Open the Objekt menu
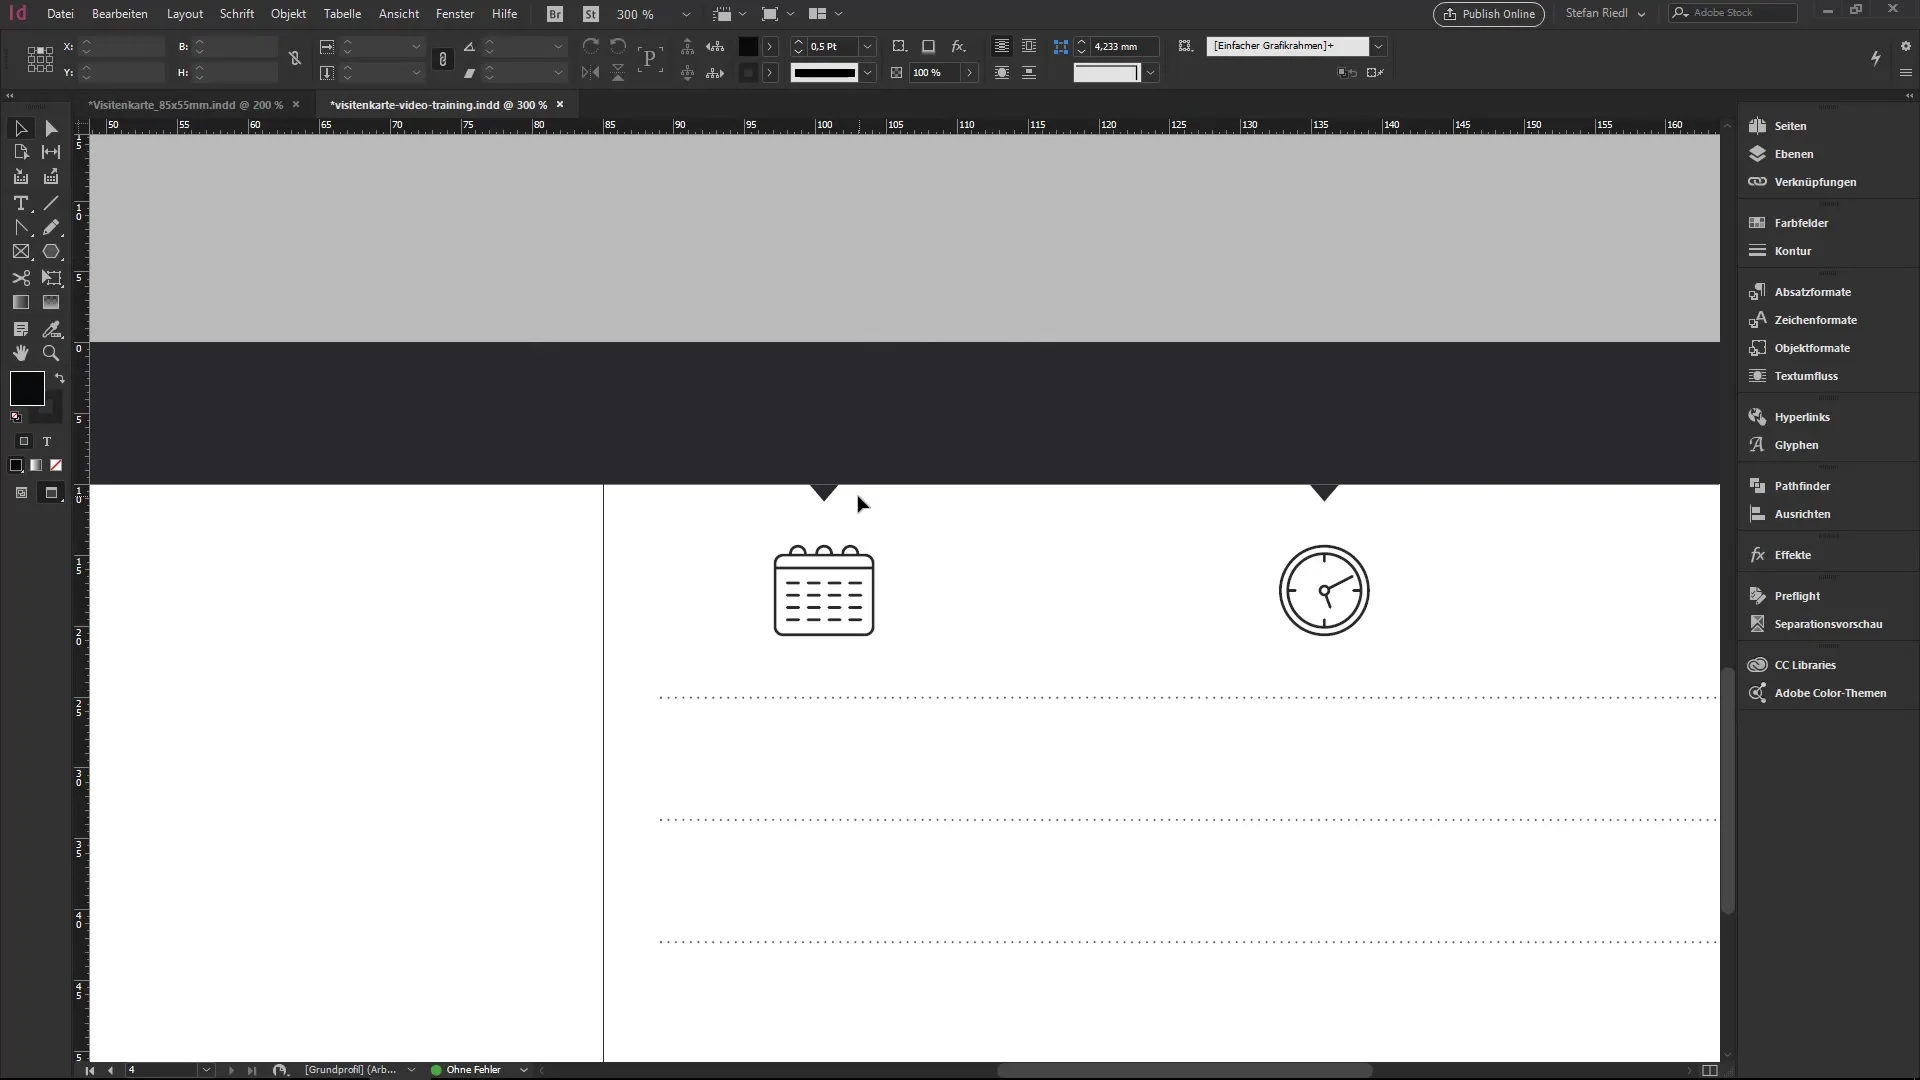The width and height of the screenshot is (1920, 1080). [x=288, y=14]
